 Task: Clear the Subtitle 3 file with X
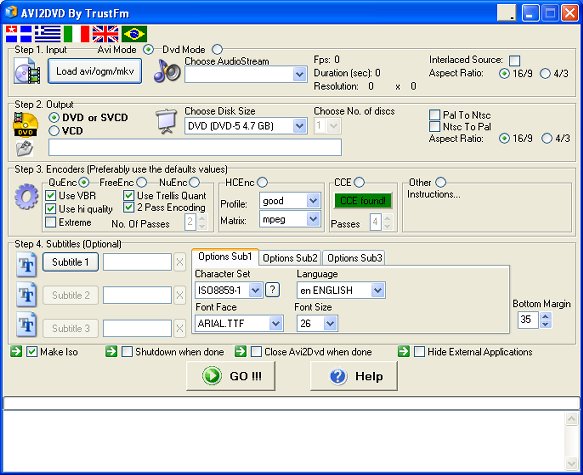[180, 329]
